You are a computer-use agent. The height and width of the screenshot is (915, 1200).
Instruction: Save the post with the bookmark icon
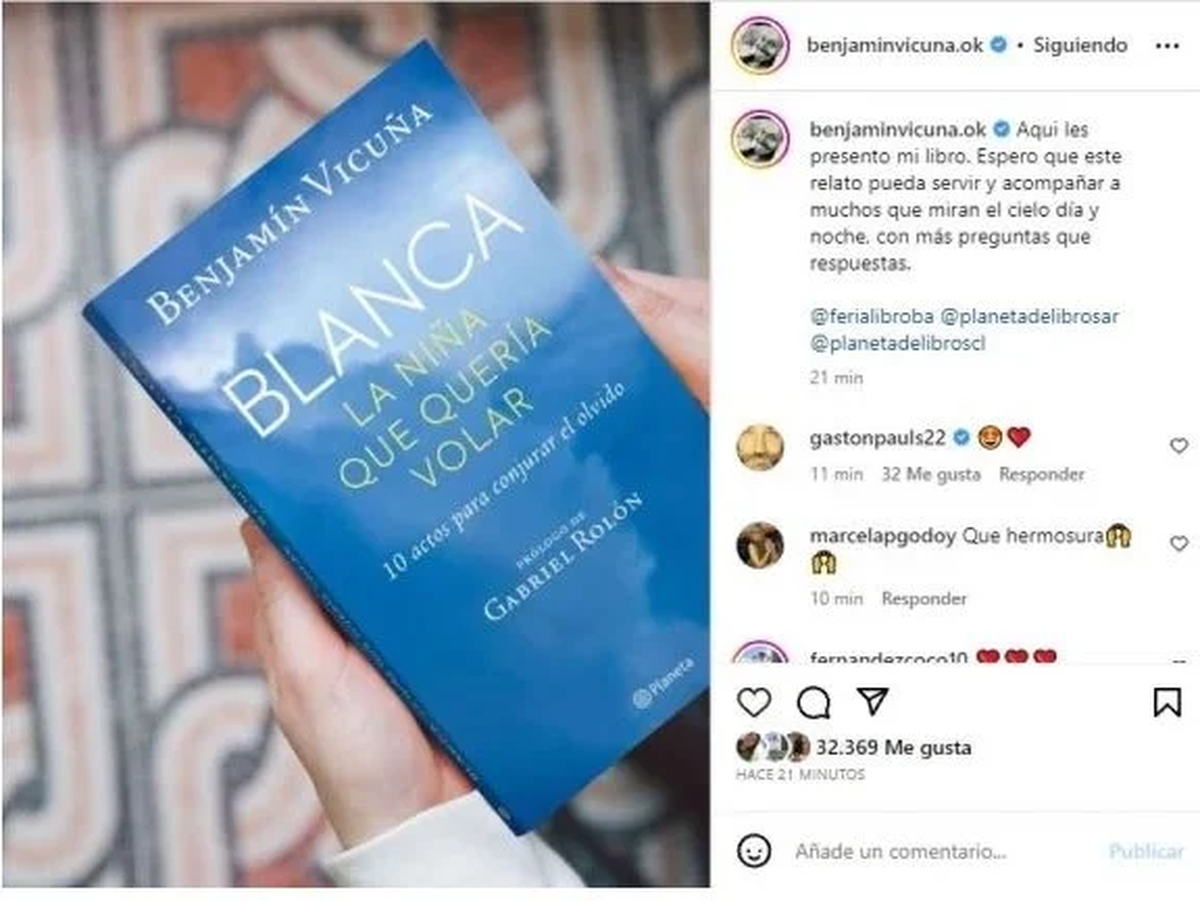(1167, 703)
